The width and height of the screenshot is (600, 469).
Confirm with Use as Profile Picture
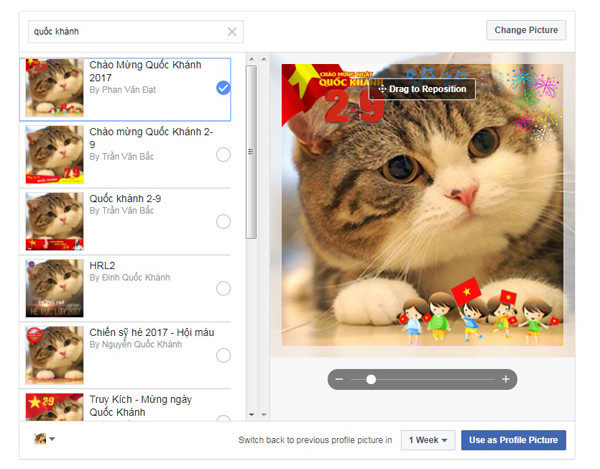click(x=513, y=440)
